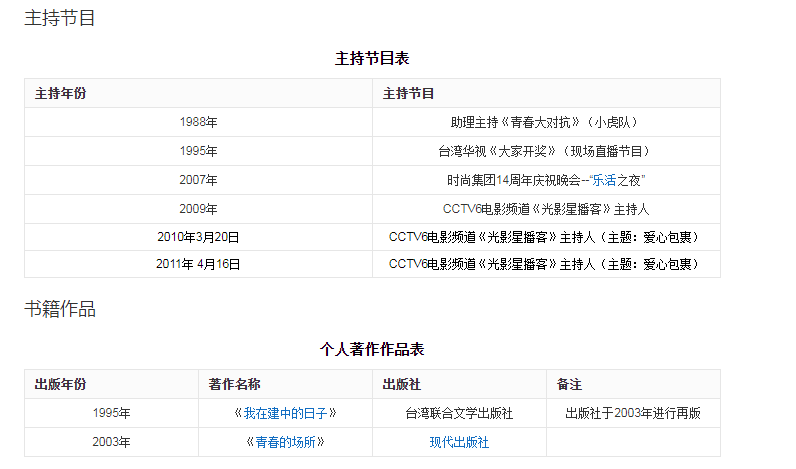Image resolution: width=796 pixels, height=469 pixels.
Task: Click the 书籍作品 section heading
Action: click(60, 309)
